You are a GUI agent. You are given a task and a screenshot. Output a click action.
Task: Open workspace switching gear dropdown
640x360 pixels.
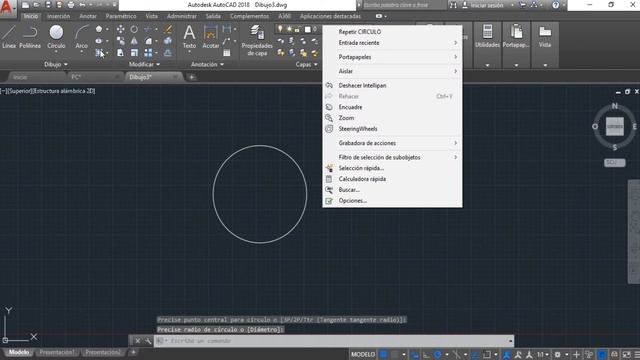pos(560,354)
